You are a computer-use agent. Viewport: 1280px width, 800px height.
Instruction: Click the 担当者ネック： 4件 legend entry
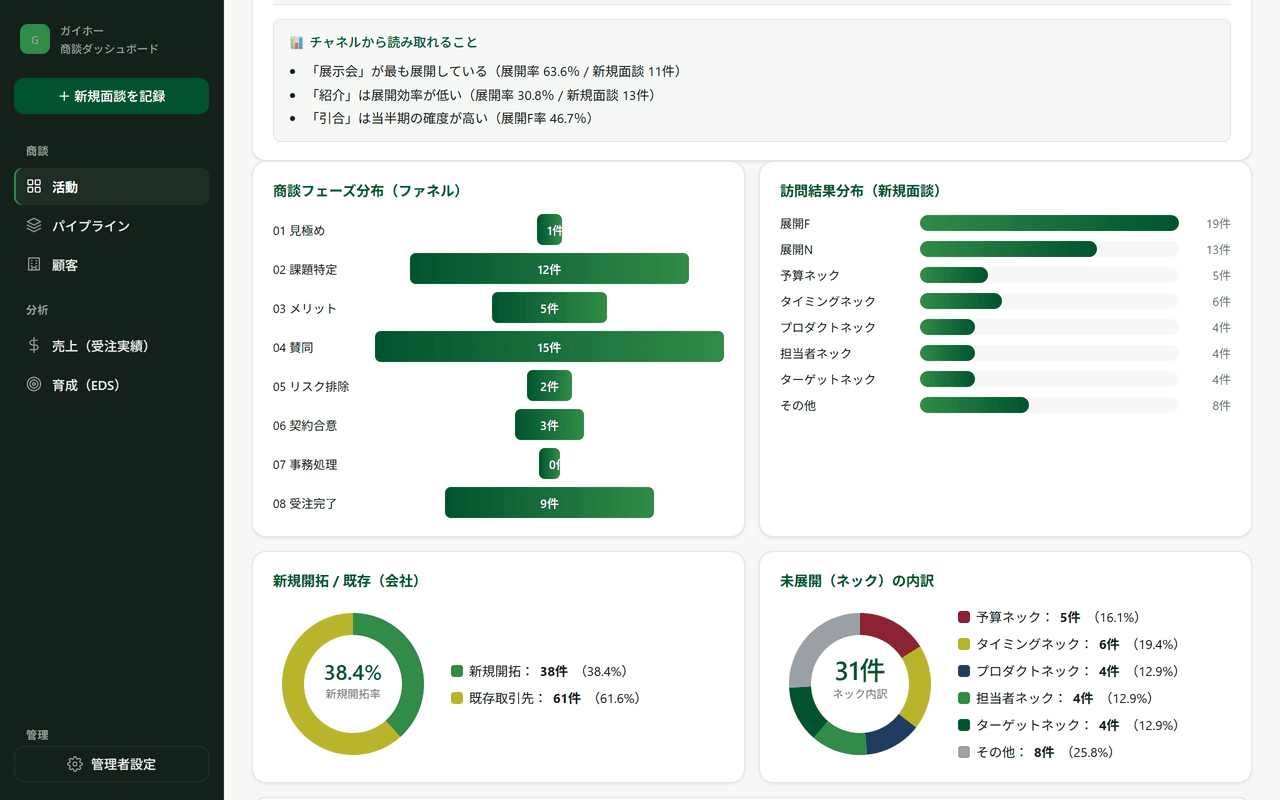1055,698
